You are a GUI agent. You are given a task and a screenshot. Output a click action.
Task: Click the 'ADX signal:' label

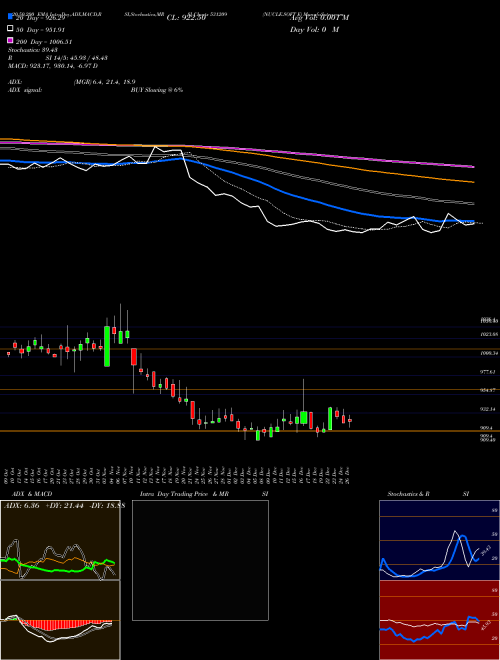(25, 90)
